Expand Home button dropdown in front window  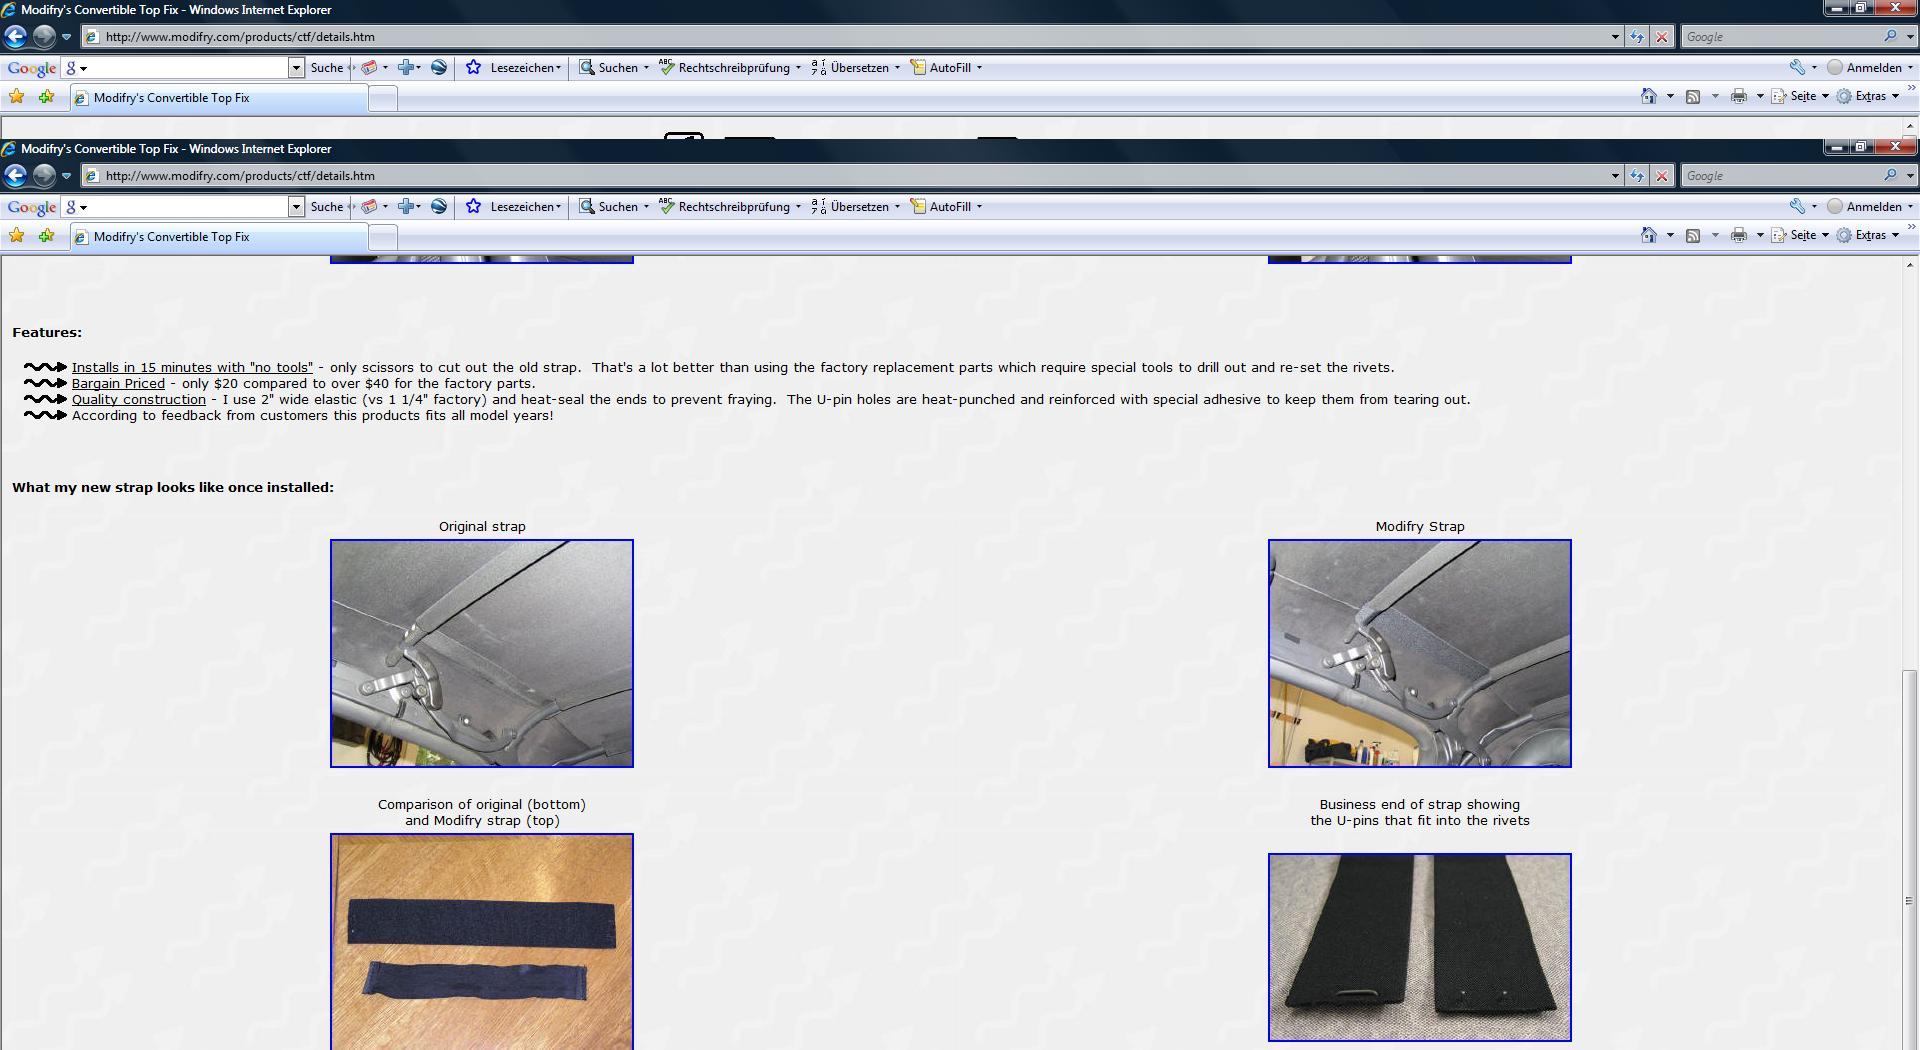tap(1670, 236)
